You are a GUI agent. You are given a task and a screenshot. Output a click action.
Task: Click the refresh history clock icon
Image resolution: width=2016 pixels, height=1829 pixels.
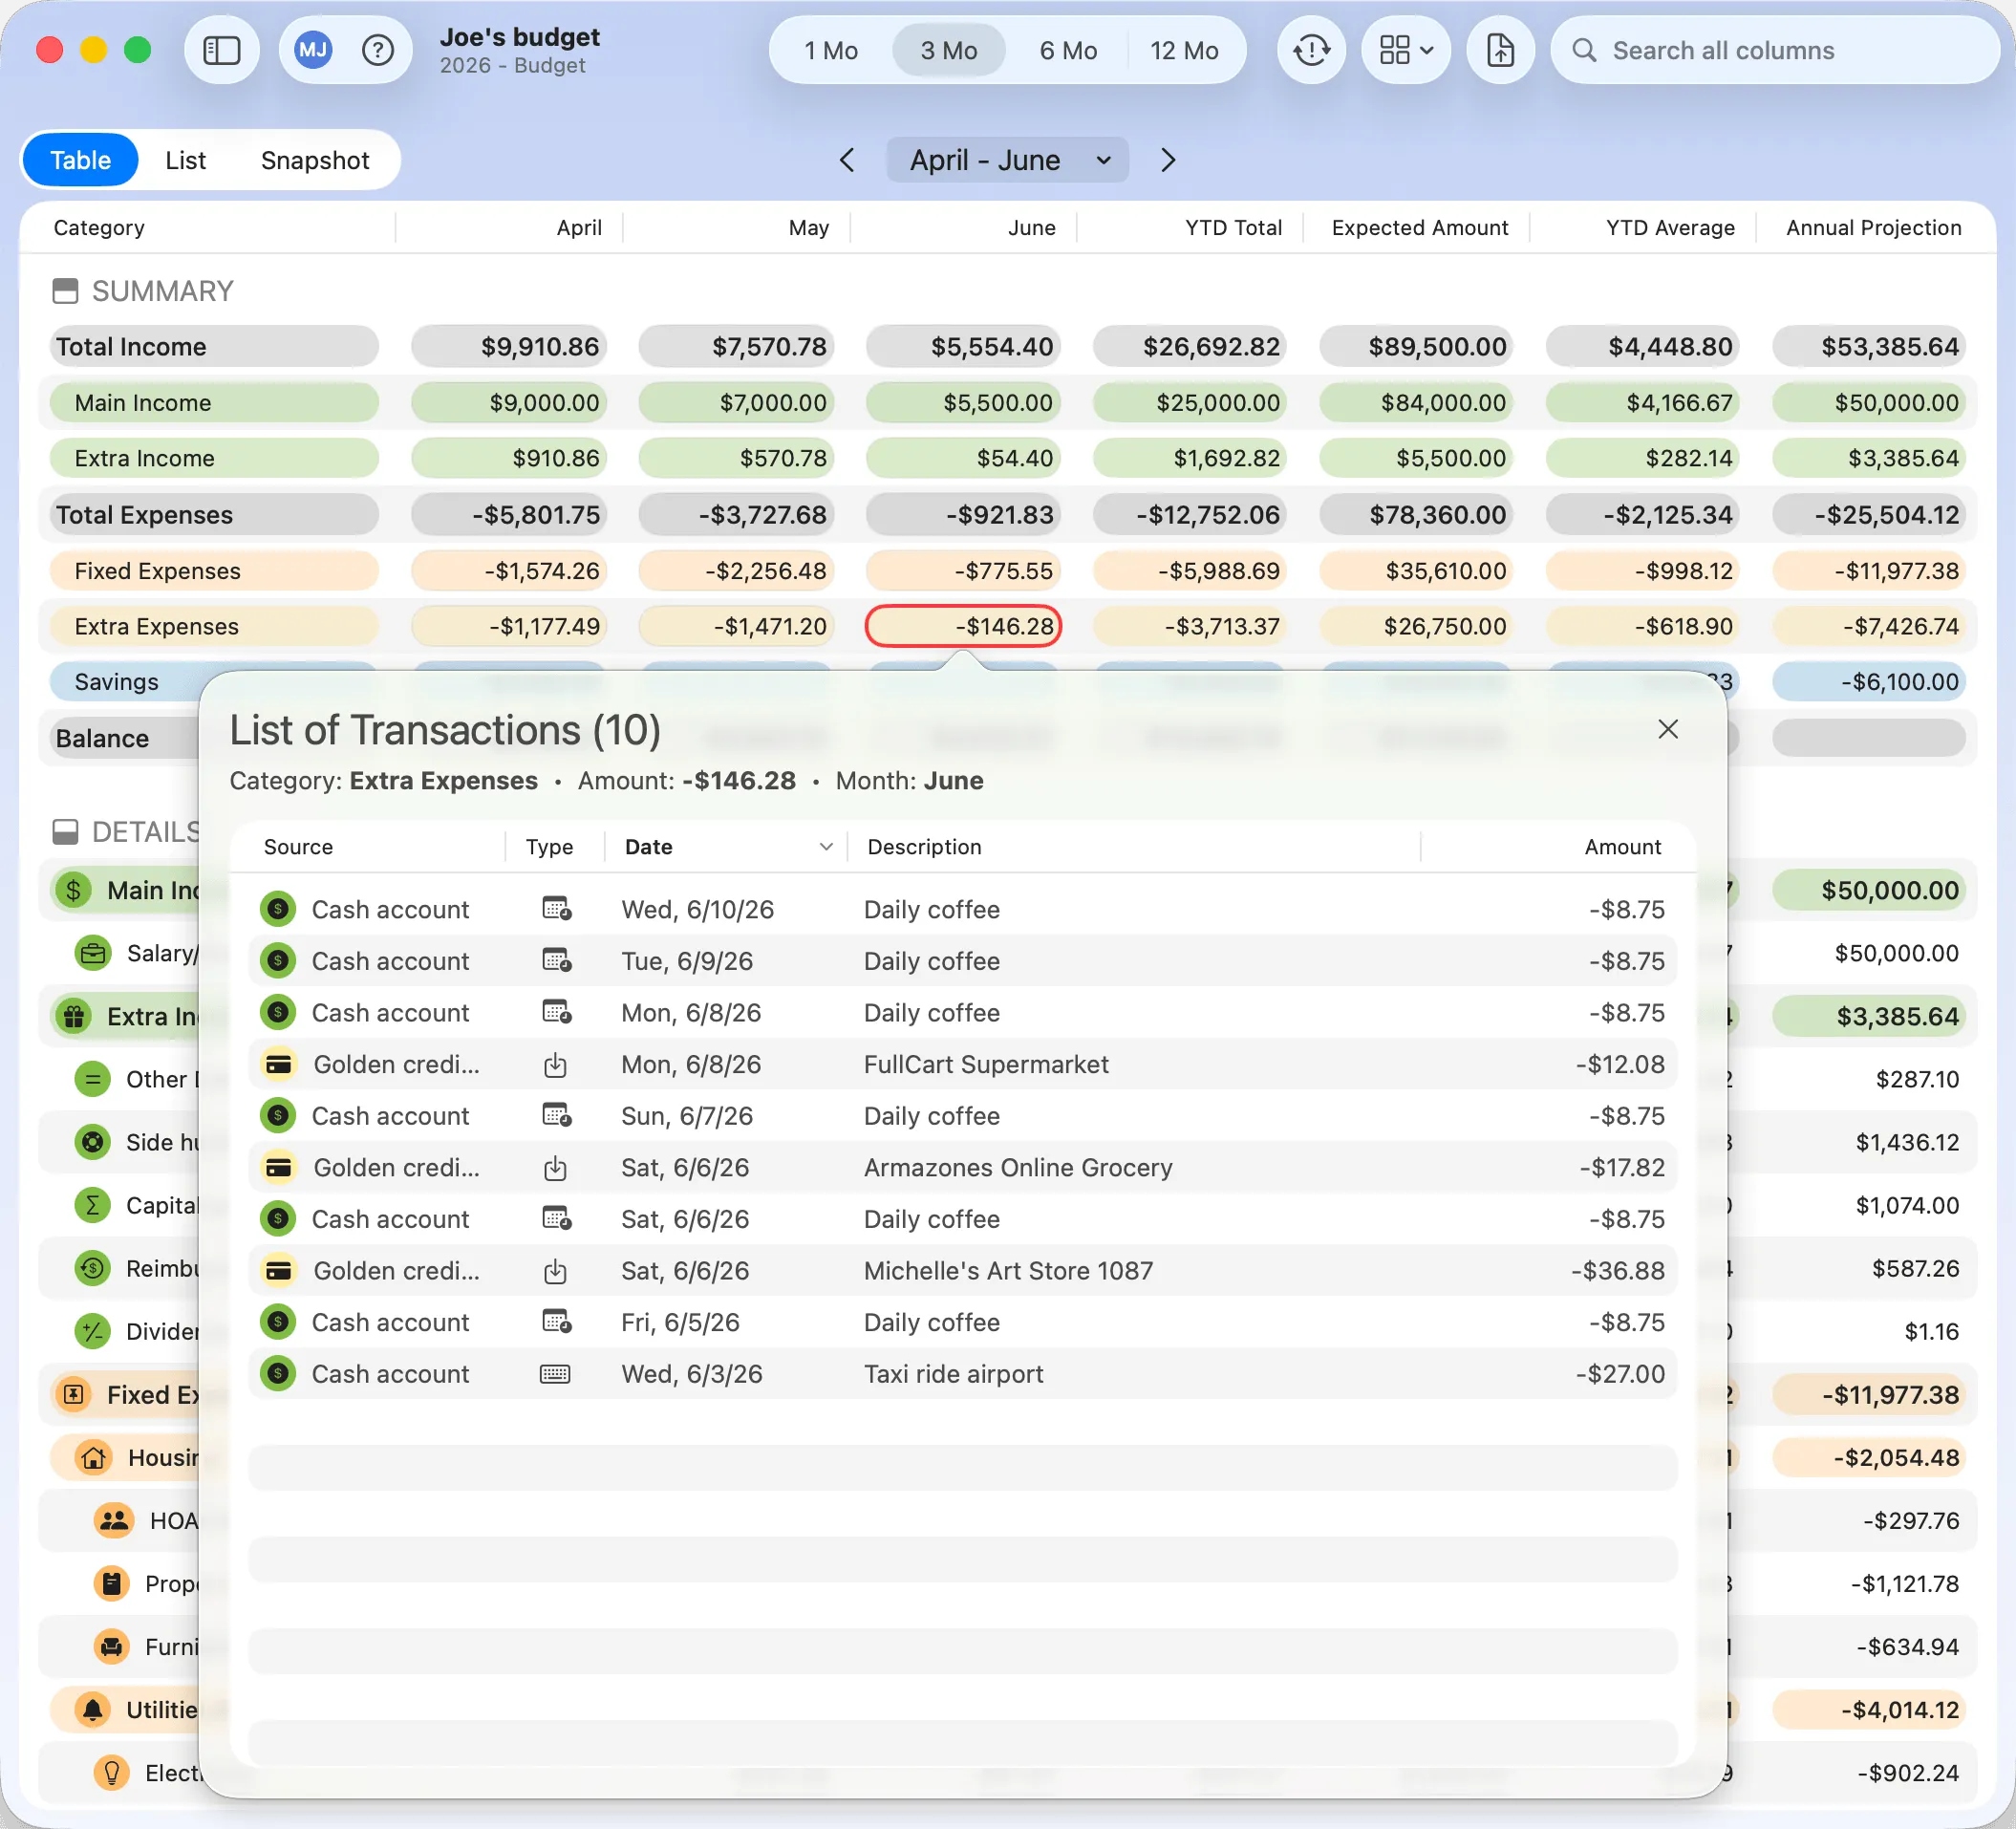coord(1311,50)
